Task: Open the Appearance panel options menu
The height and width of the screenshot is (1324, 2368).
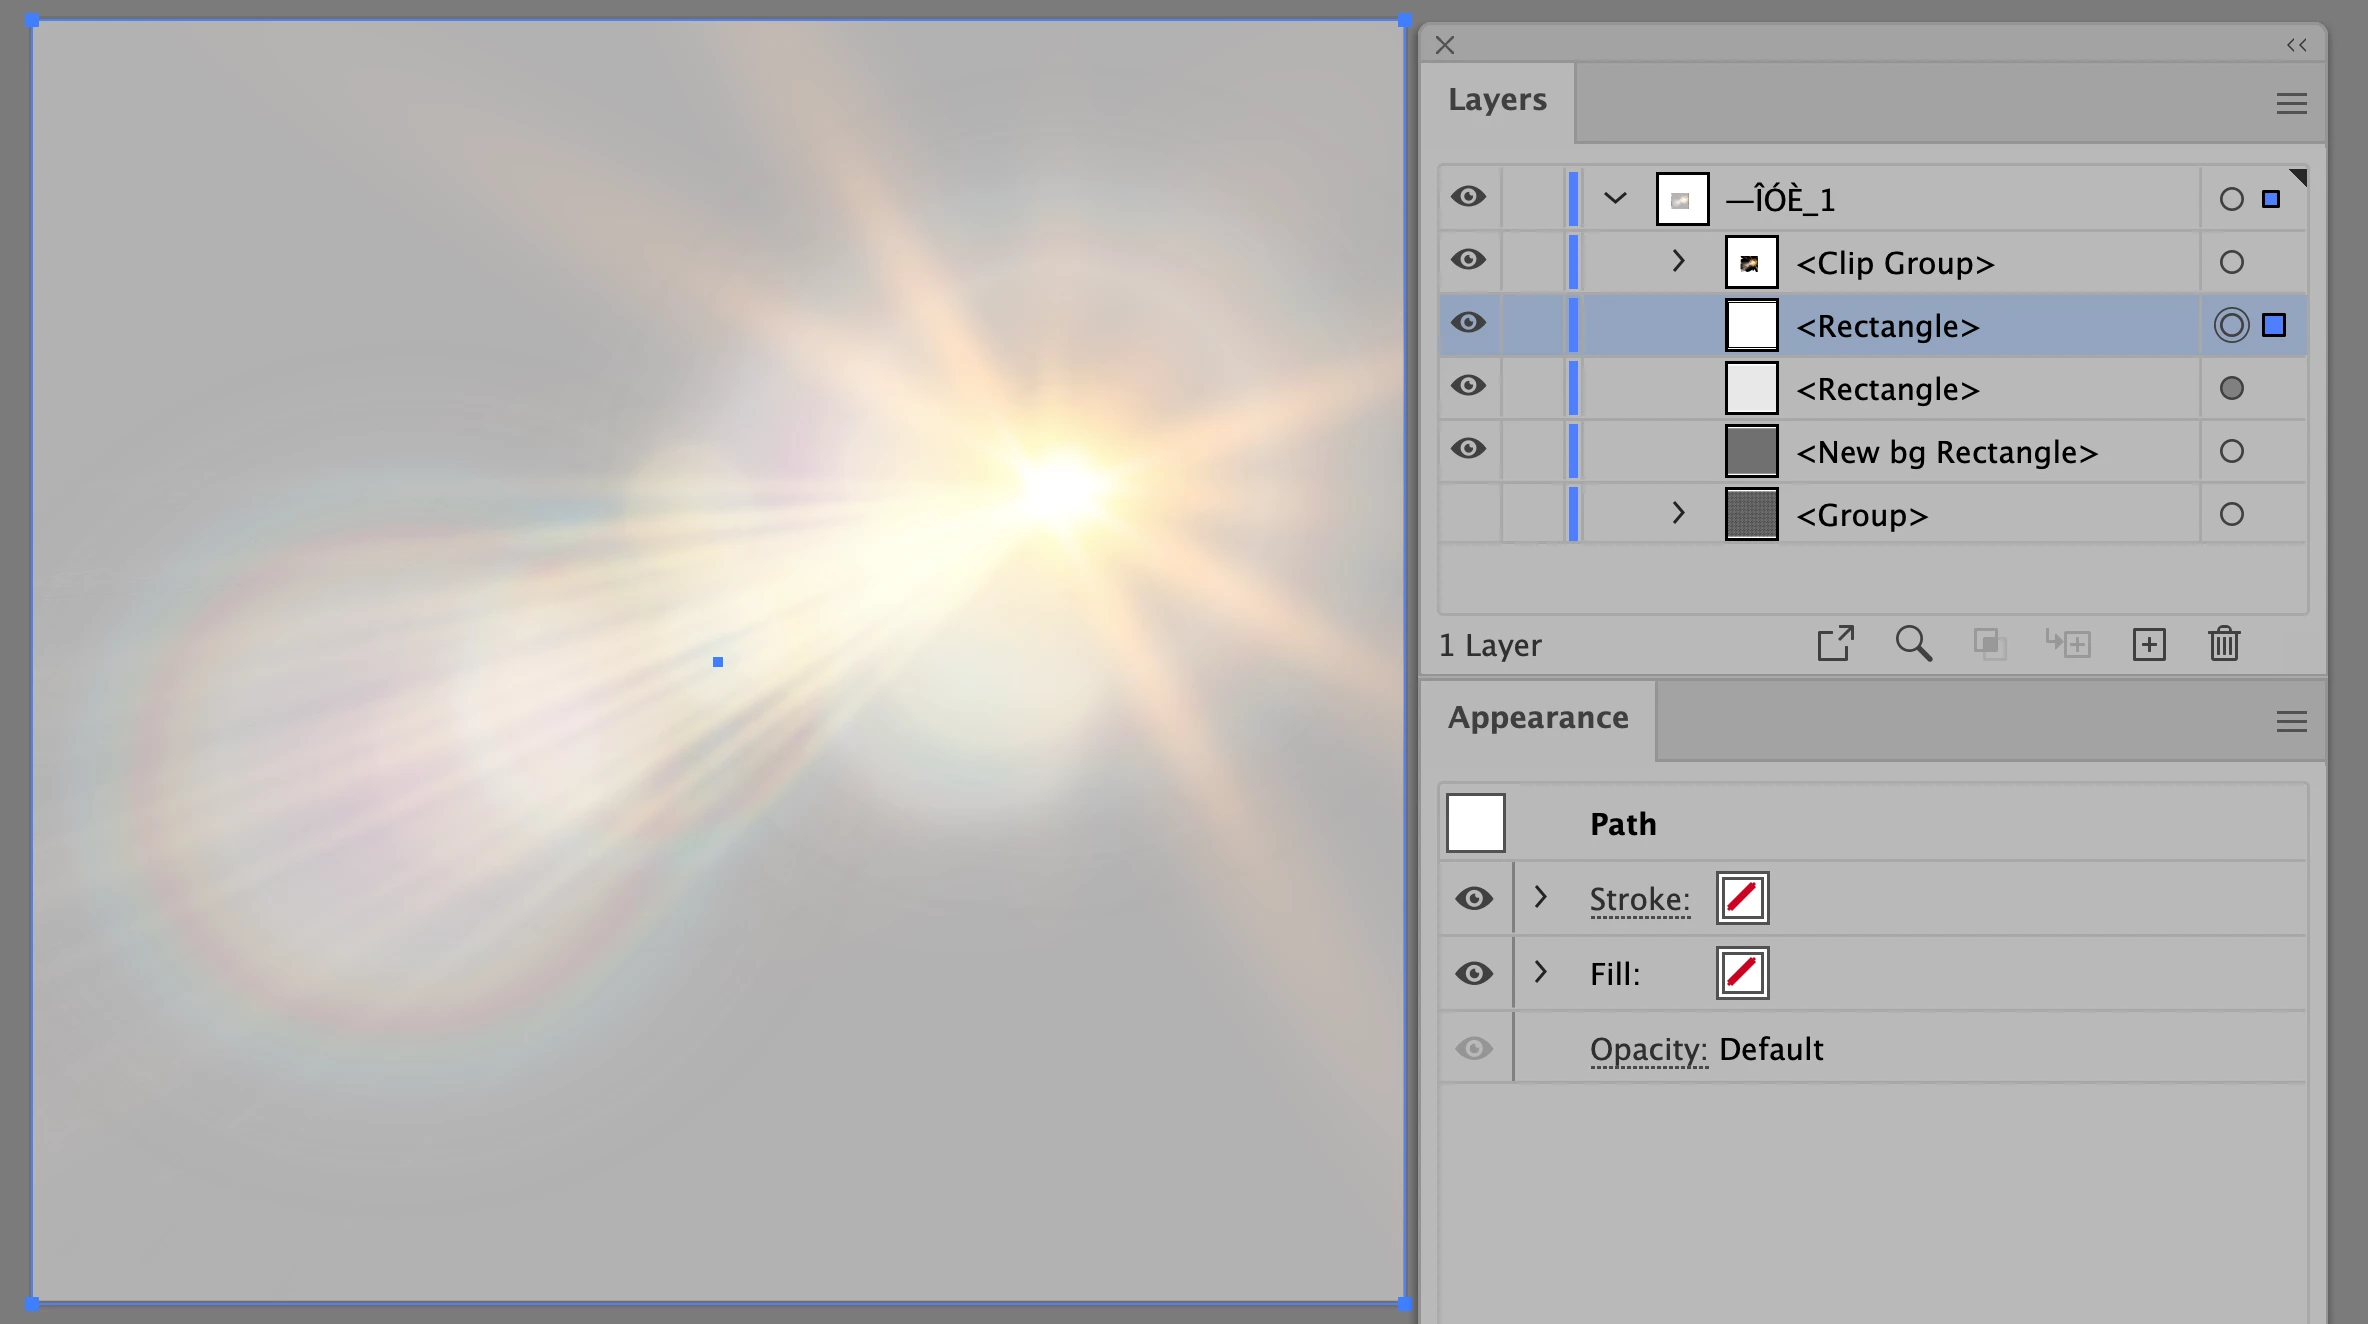Action: pyautogui.click(x=2291, y=721)
